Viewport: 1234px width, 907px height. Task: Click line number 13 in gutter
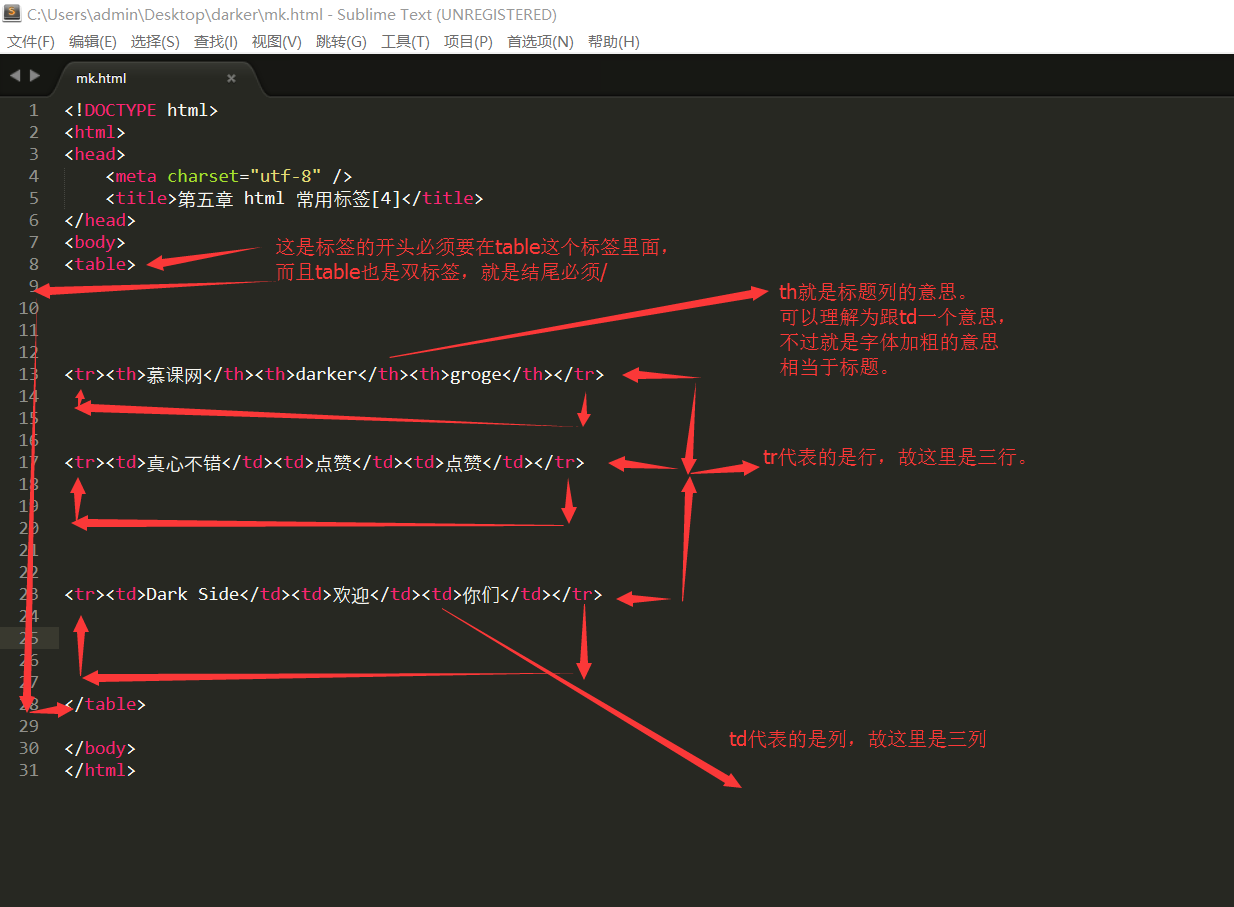click(x=29, y=374)
